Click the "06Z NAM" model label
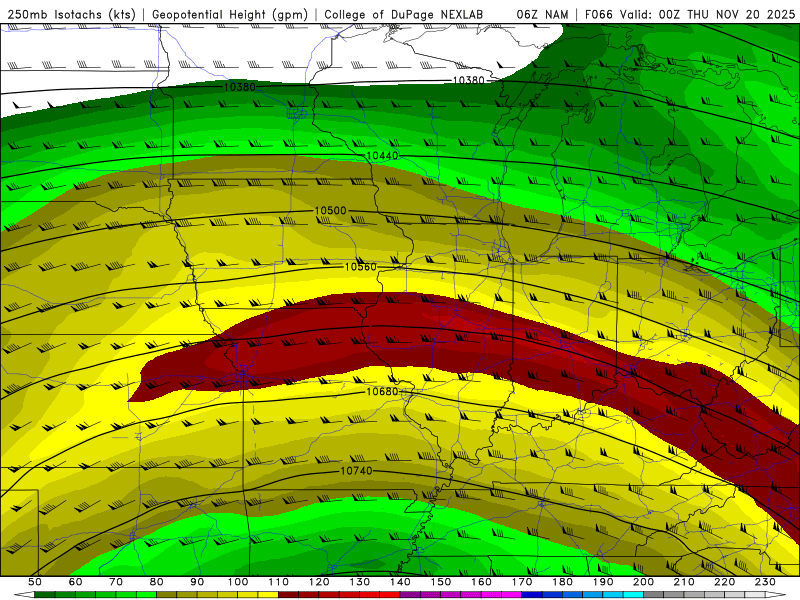Viewport: 800px width, 600px height. (x=542, y=15)
